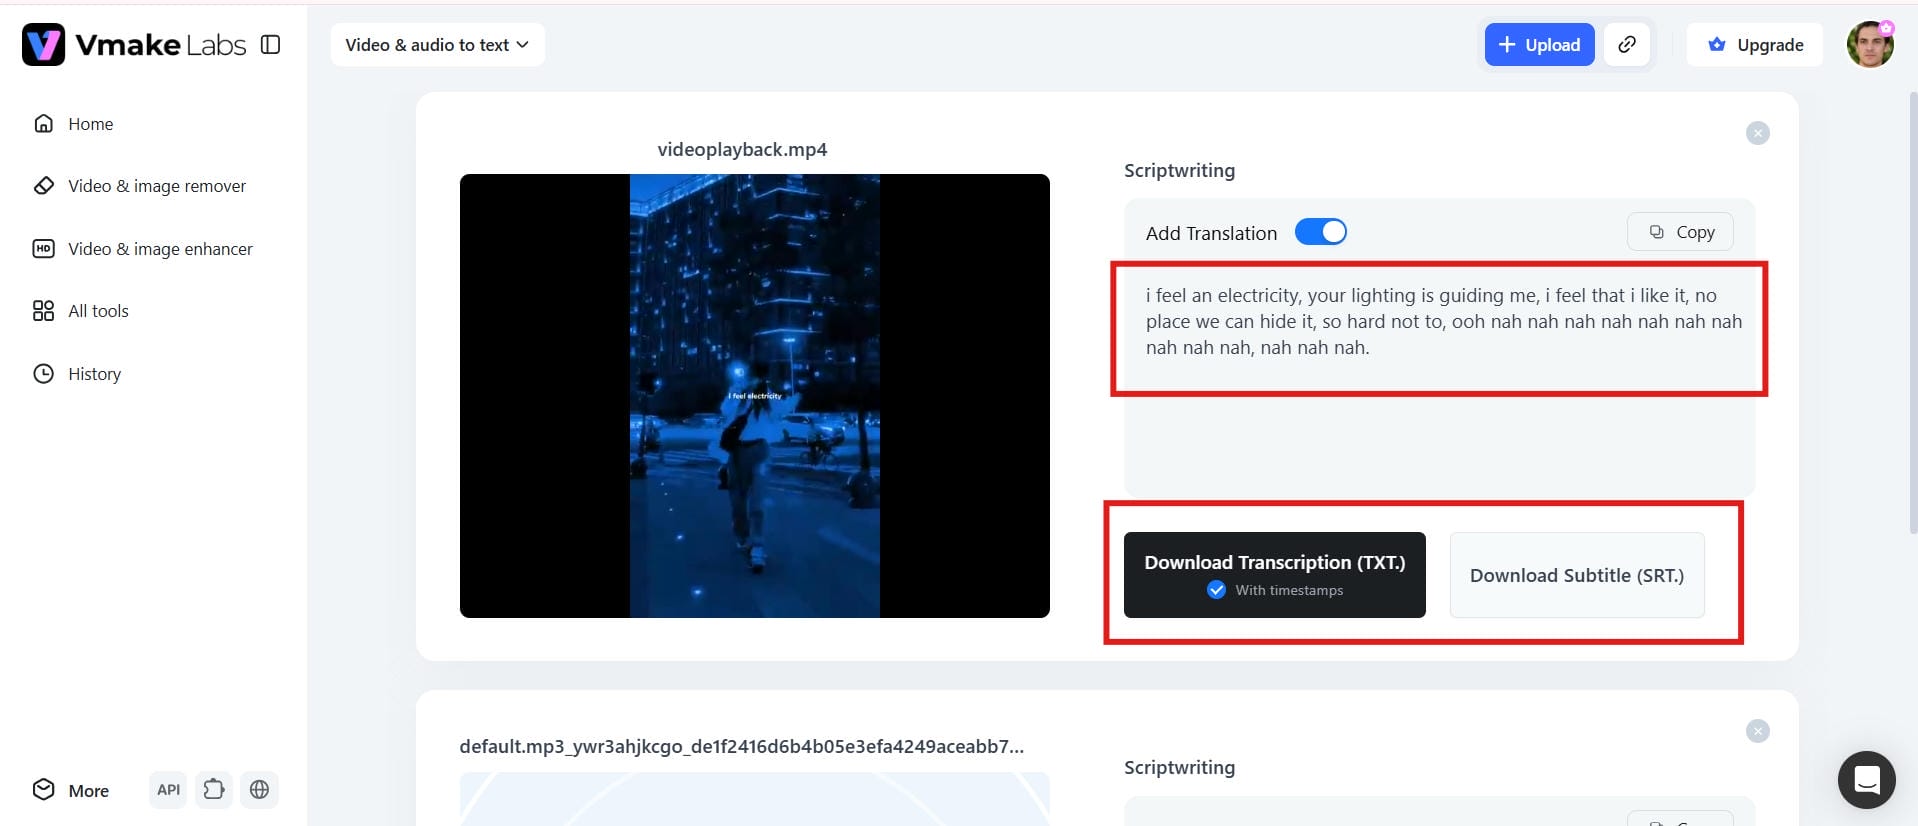Image resolution: width=1918 pixels, height=826 pixels.
Task: Click the globe language icon
Action: (259, 790)
